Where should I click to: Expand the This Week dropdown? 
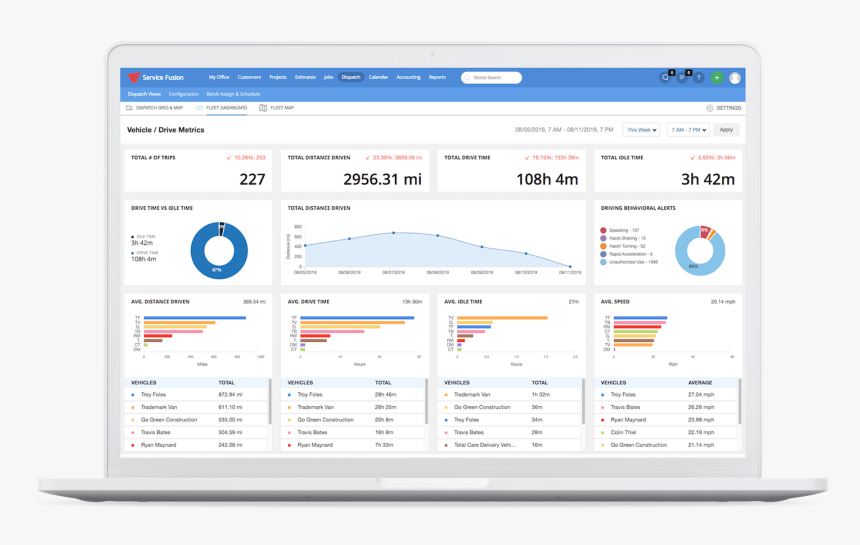641,130
